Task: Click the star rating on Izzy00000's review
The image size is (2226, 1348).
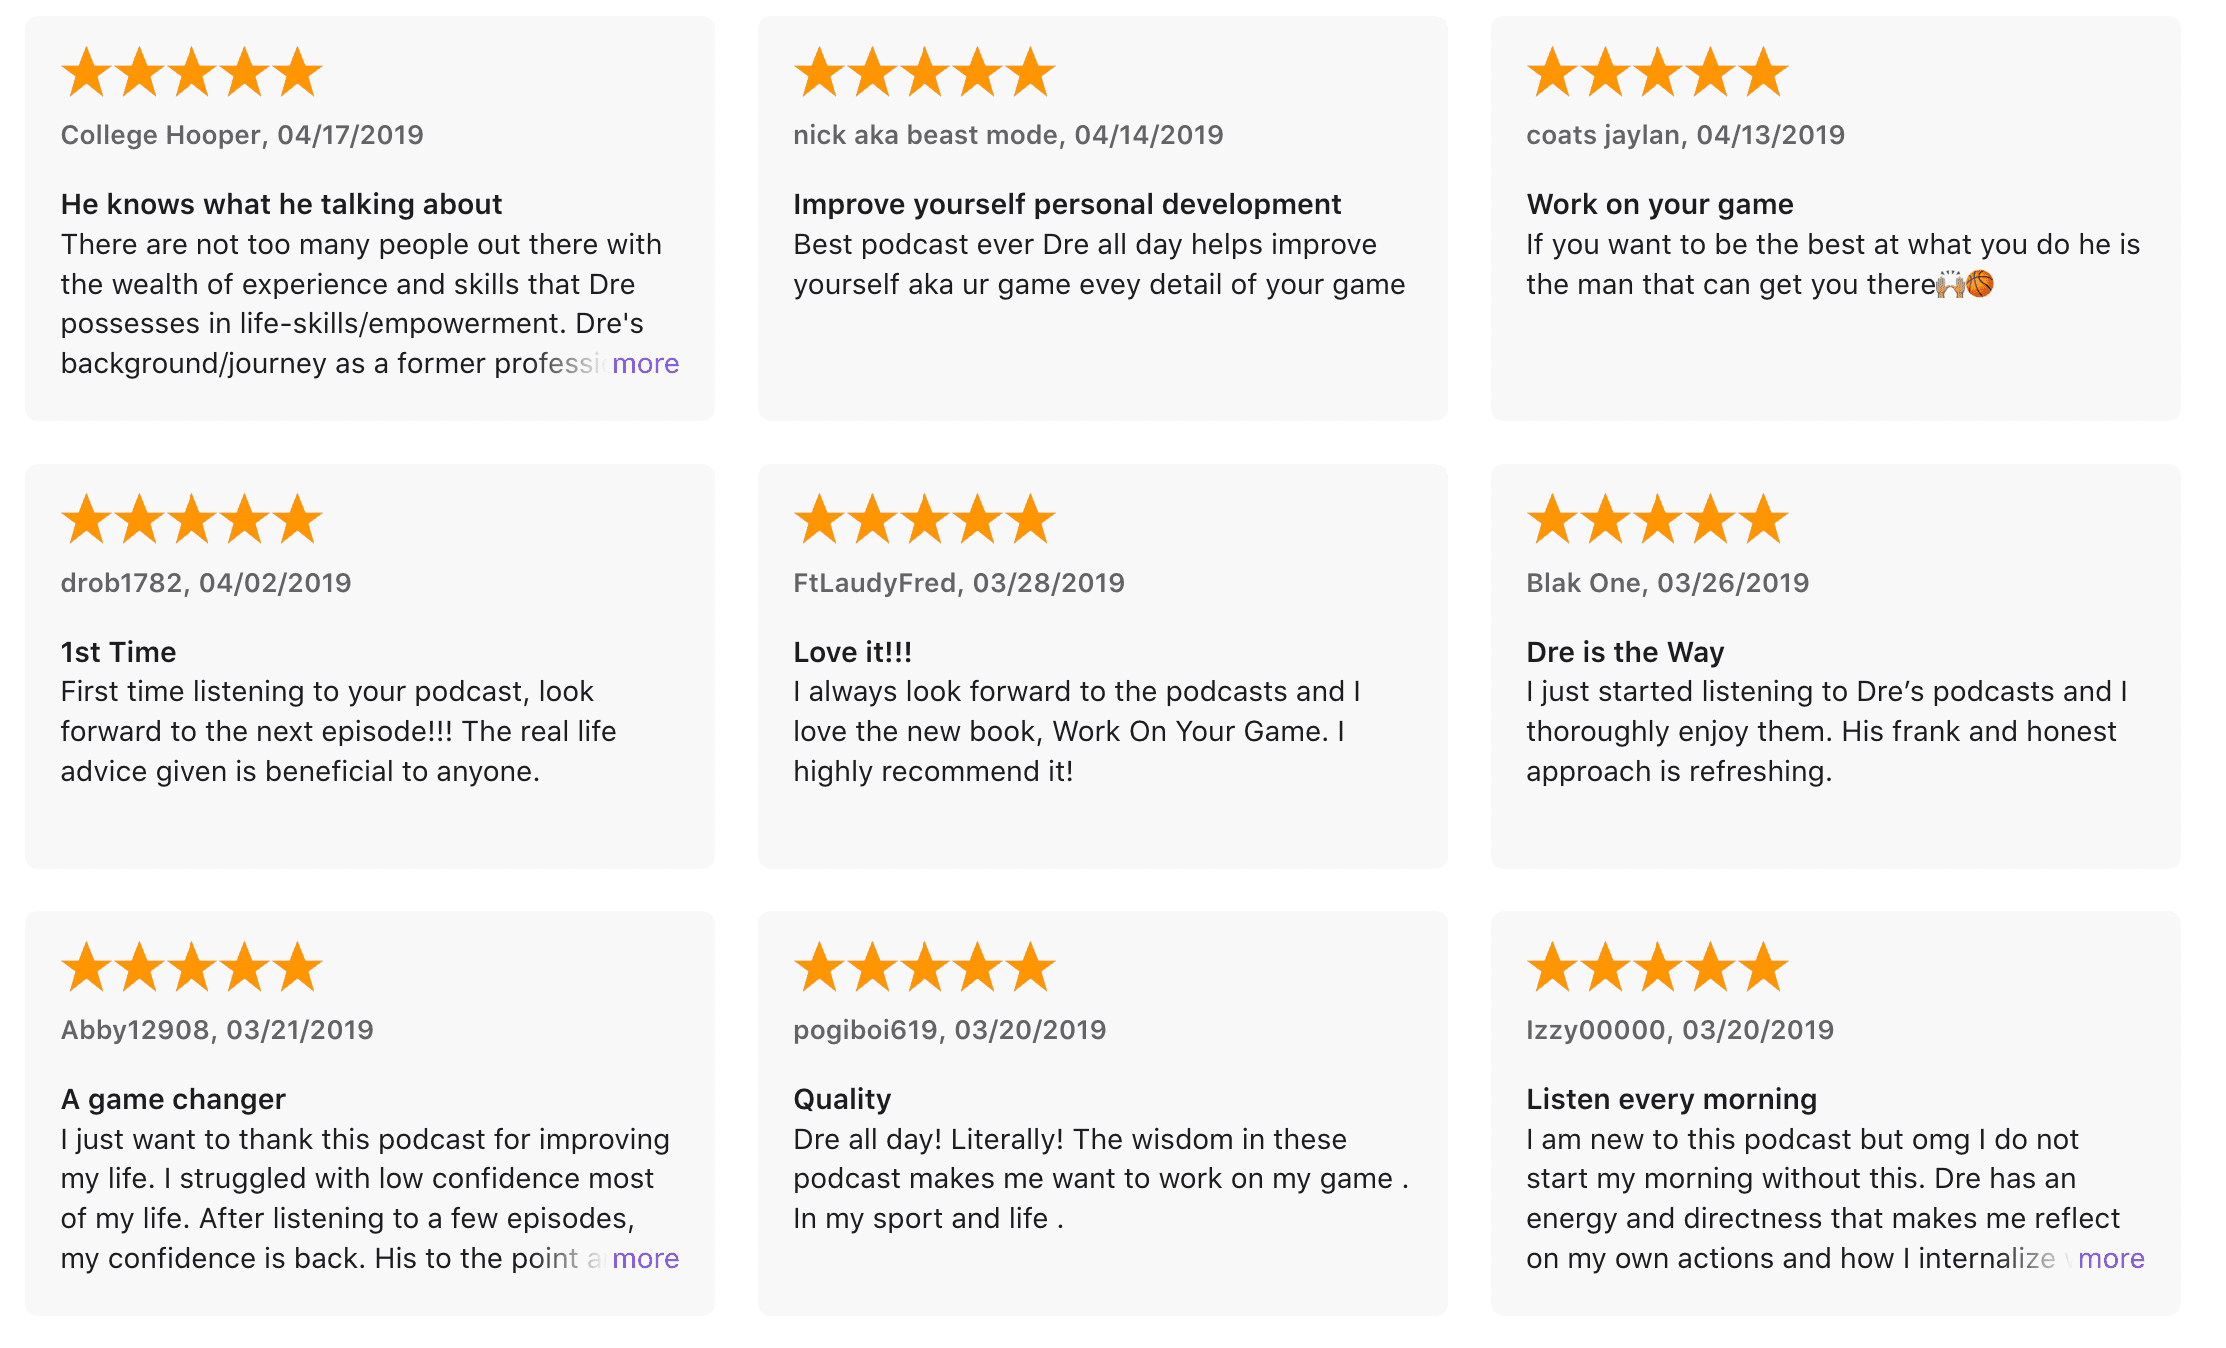Action: [1657, 967]
